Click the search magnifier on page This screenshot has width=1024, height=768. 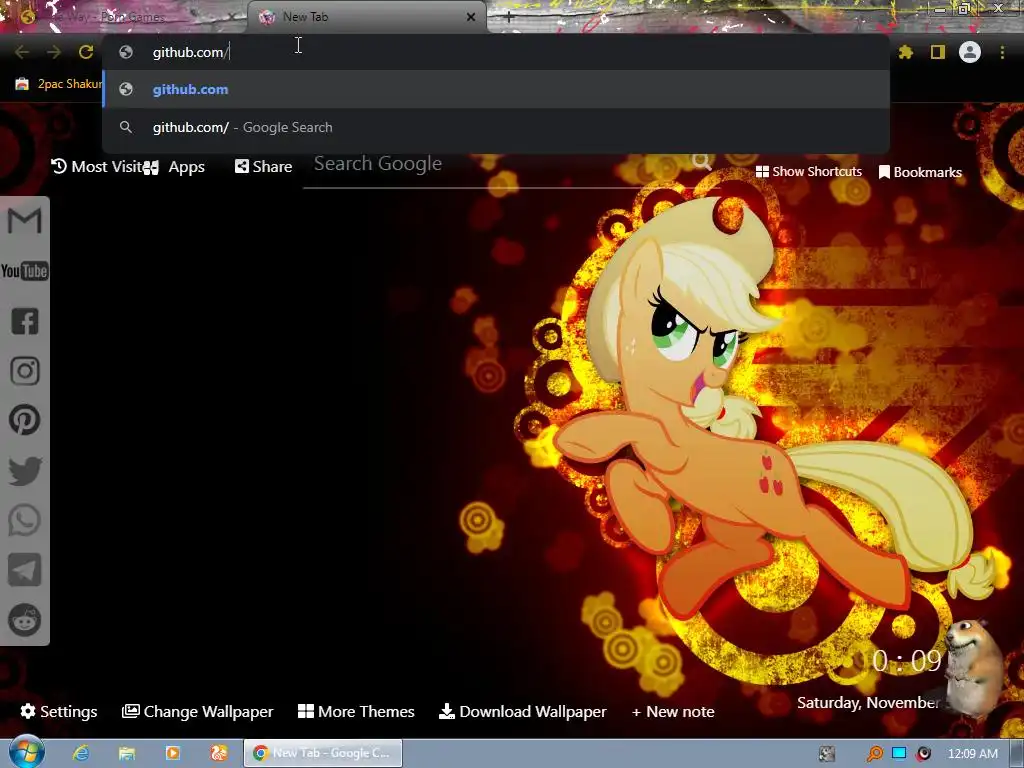point(702,161)
